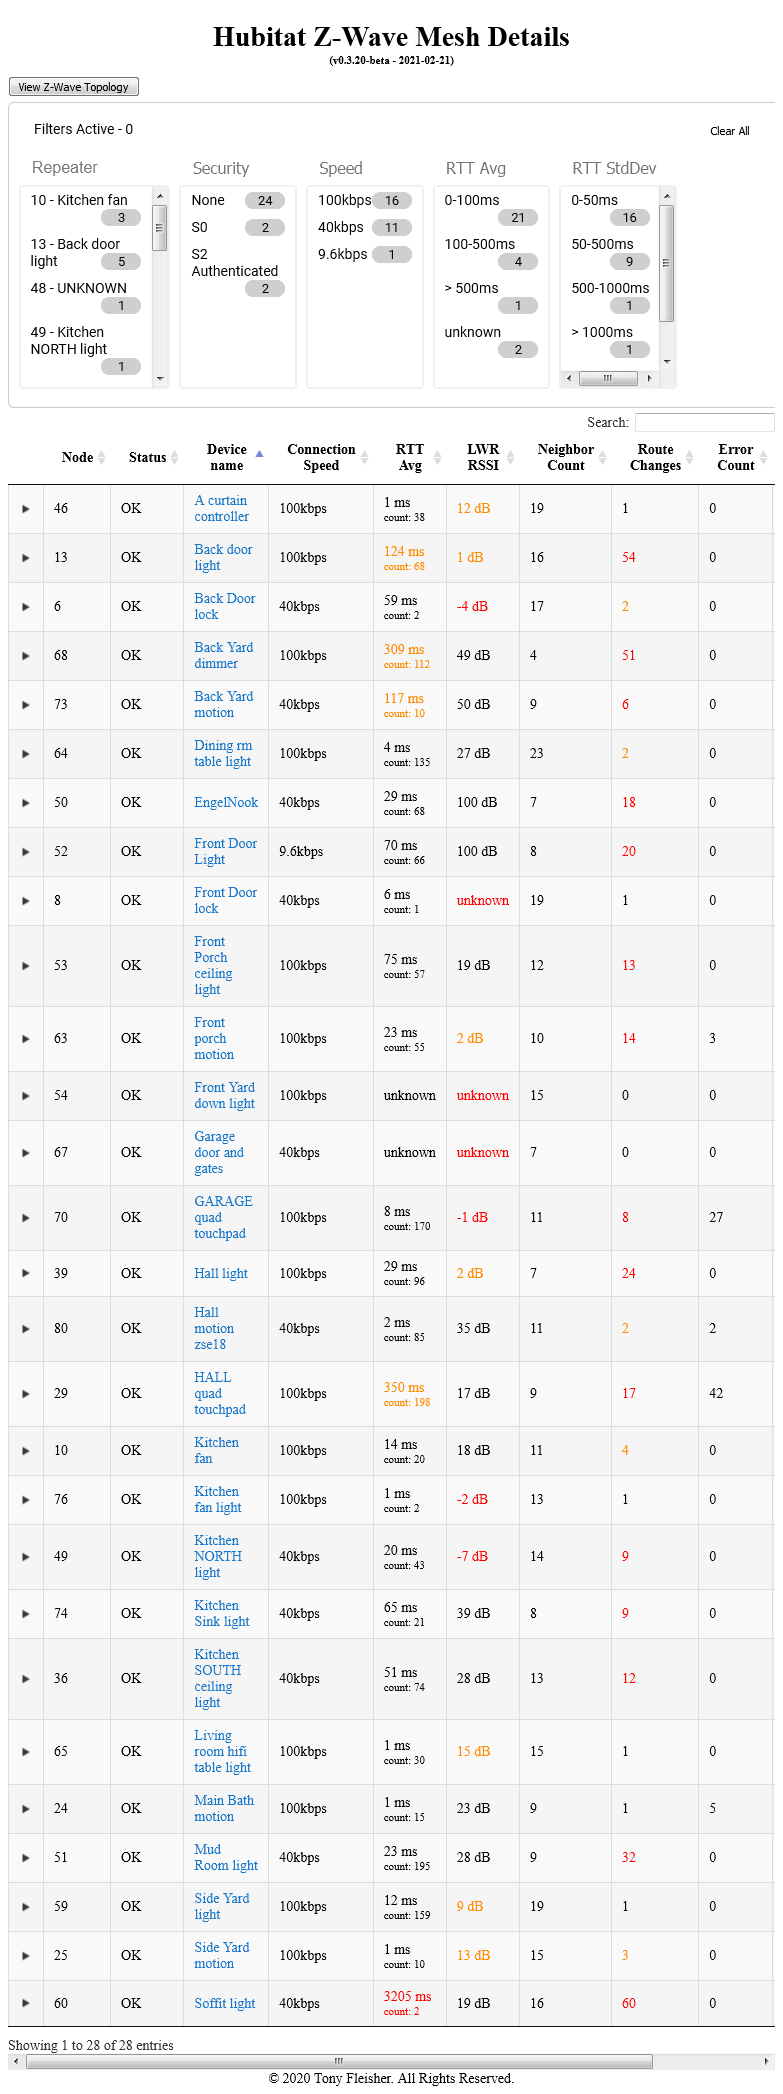Filter by repeater 49 - Kitchen NORTH light
This screenshot has height=2094, width=783.
[86, 349]
